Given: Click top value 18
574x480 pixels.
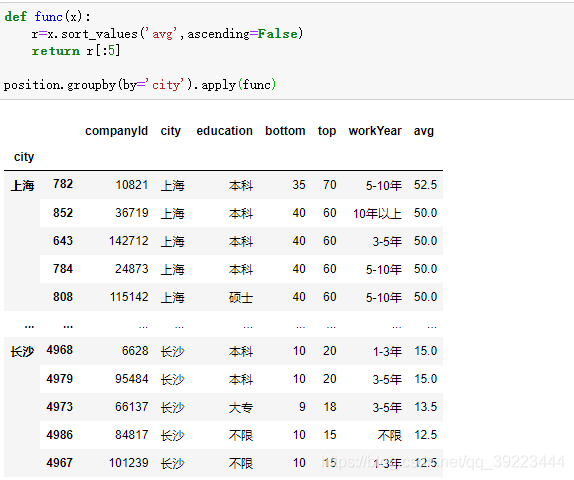Looking at the screenshot, I should point(330,407).
